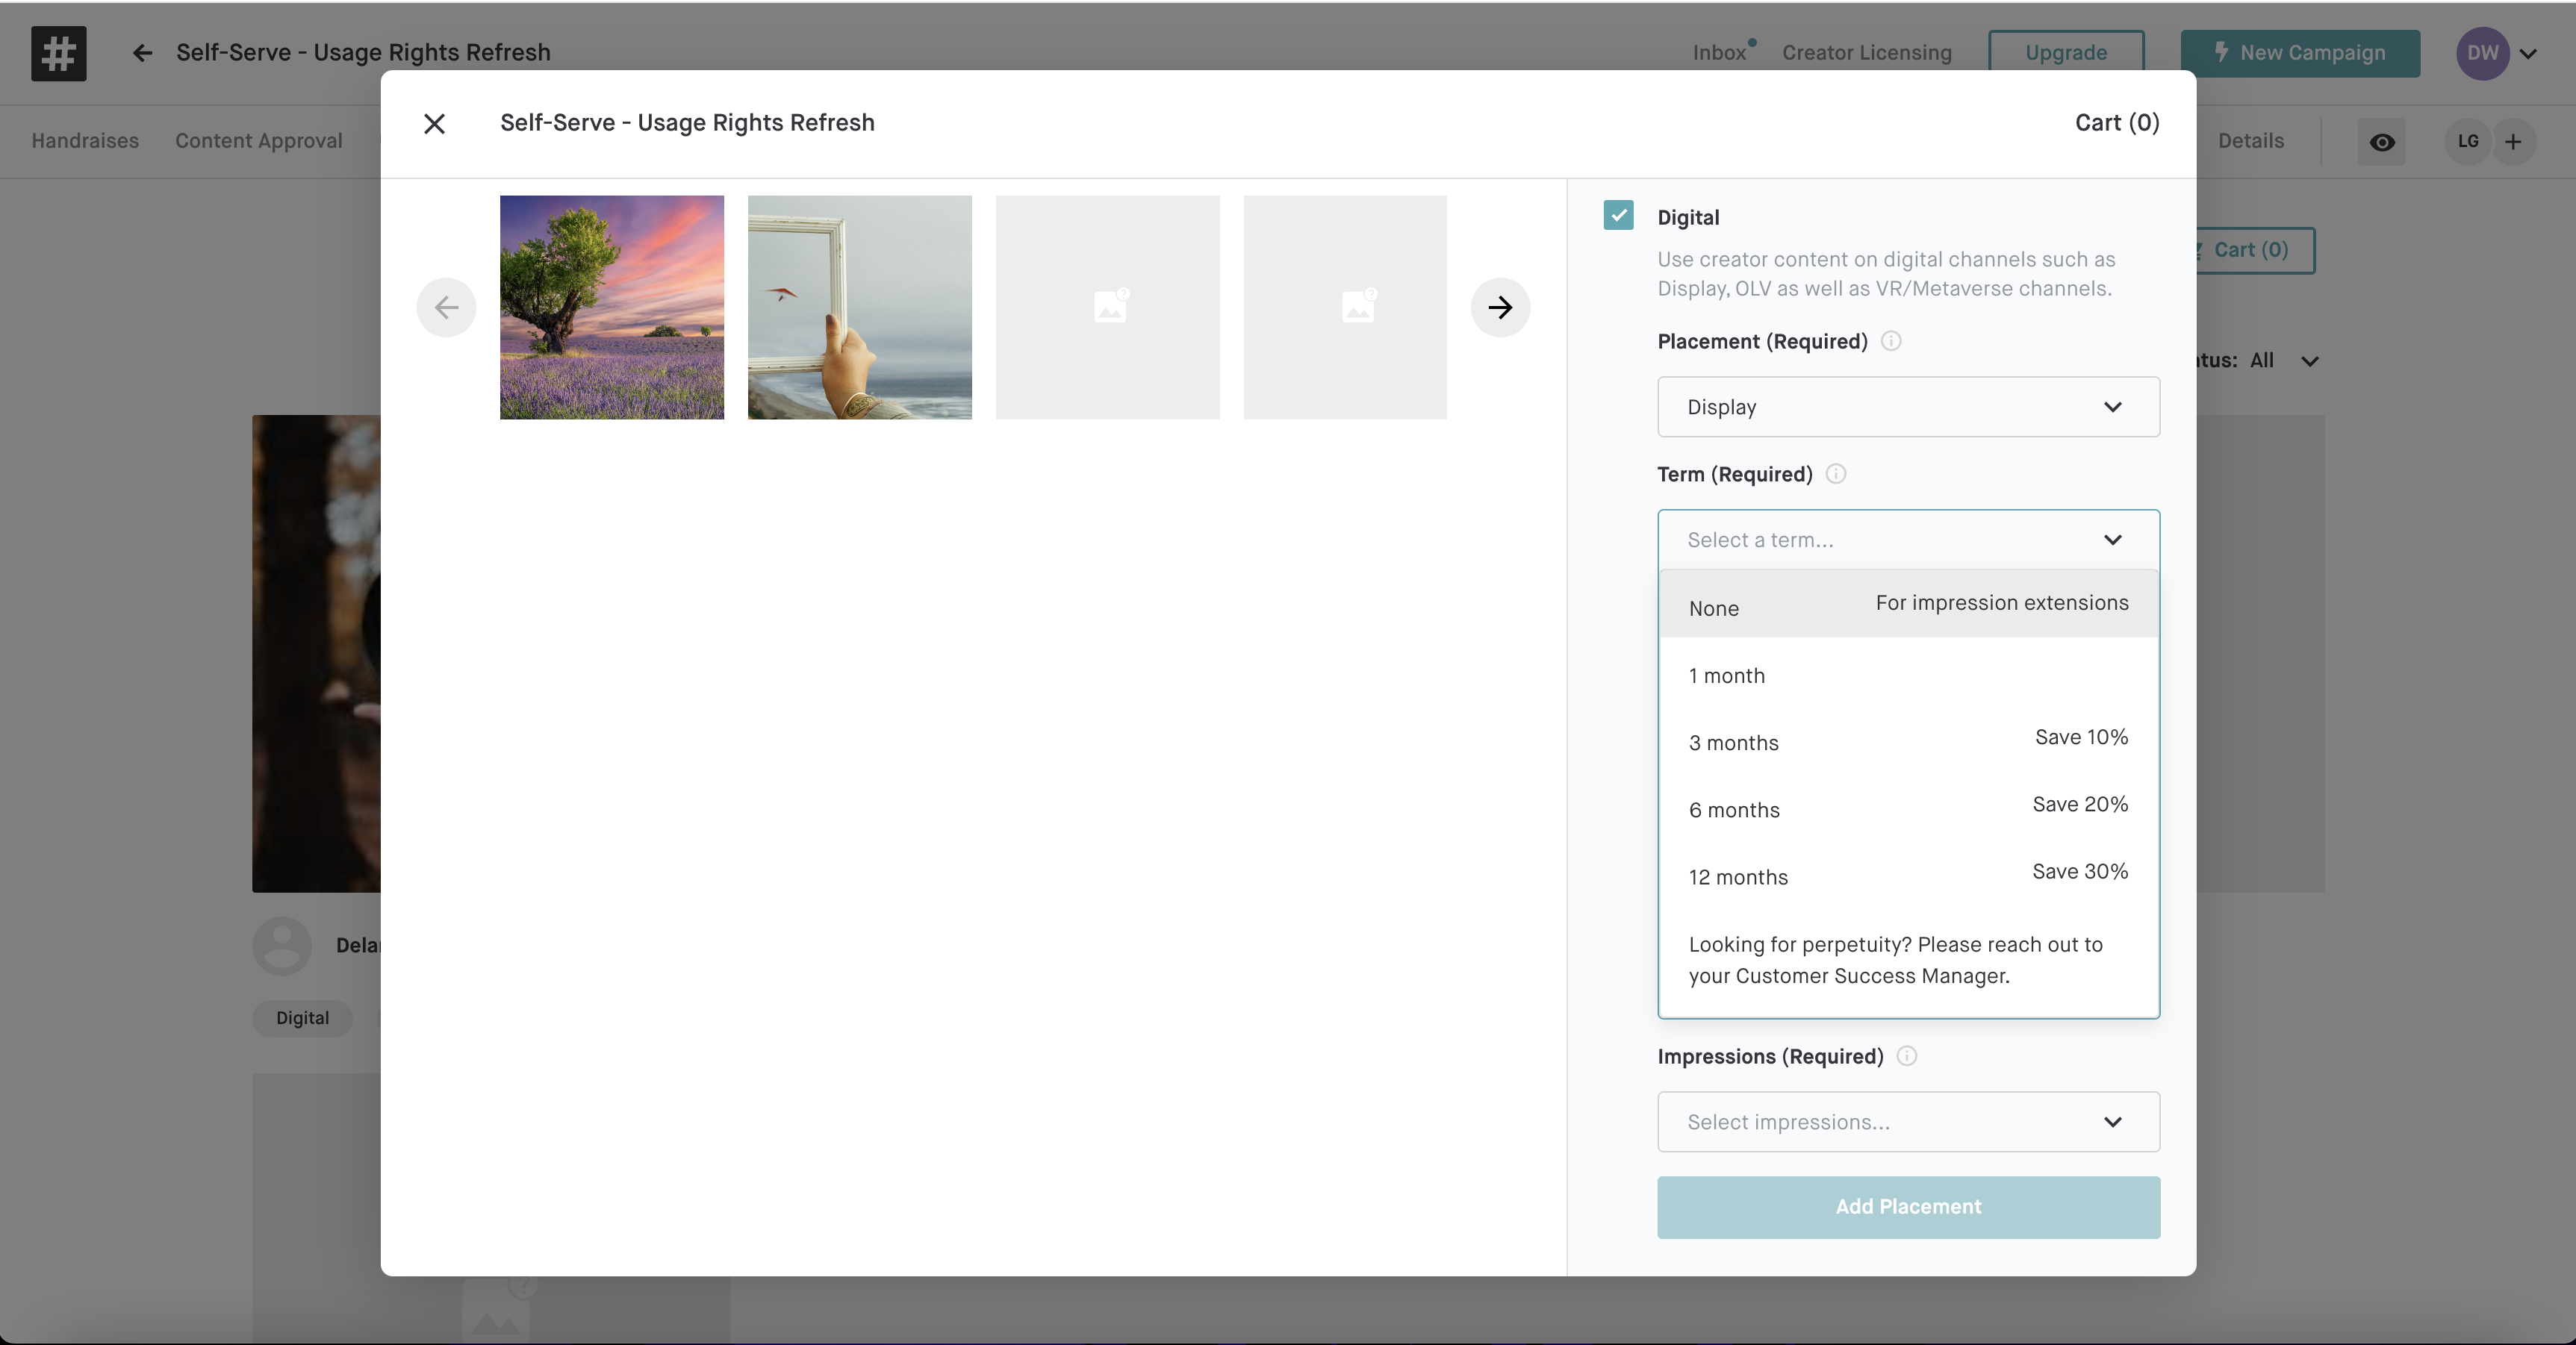The height and width of the screenshot is (1345, 2576).
Task: Open the Placement Display dropdown
Action: (1908, 407)
